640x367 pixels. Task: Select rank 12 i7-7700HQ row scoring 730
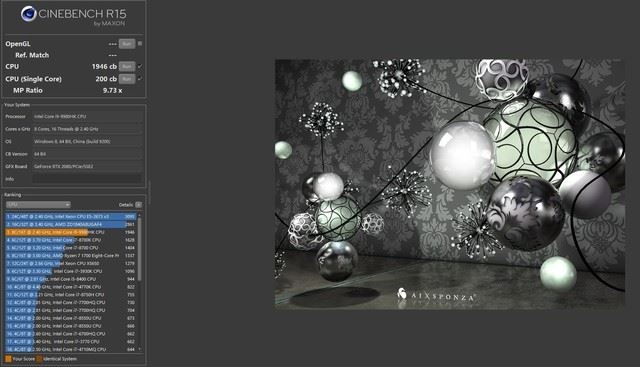pos(71,302)
